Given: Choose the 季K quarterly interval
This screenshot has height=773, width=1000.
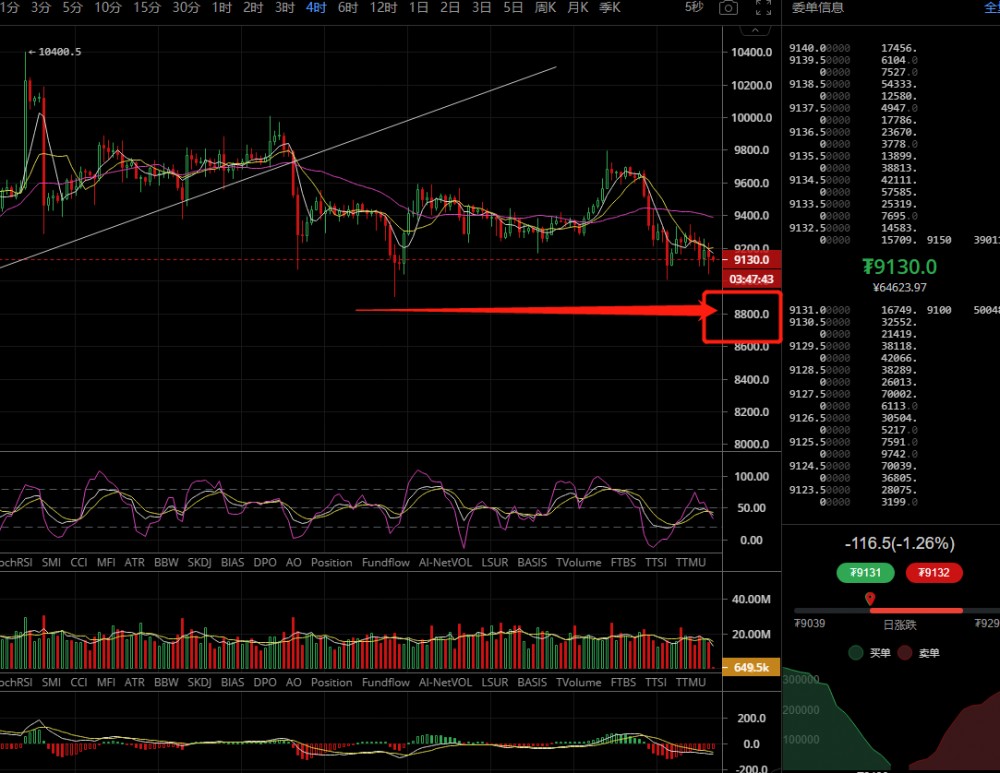Looking at the screenshot, I should 609,7.
